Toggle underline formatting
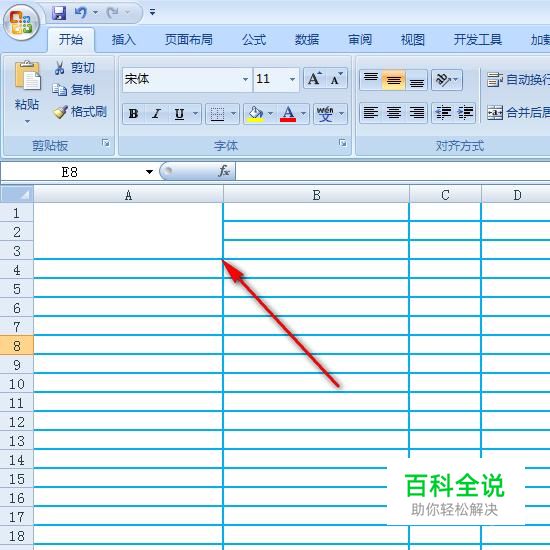 click(x=180, y=114)
